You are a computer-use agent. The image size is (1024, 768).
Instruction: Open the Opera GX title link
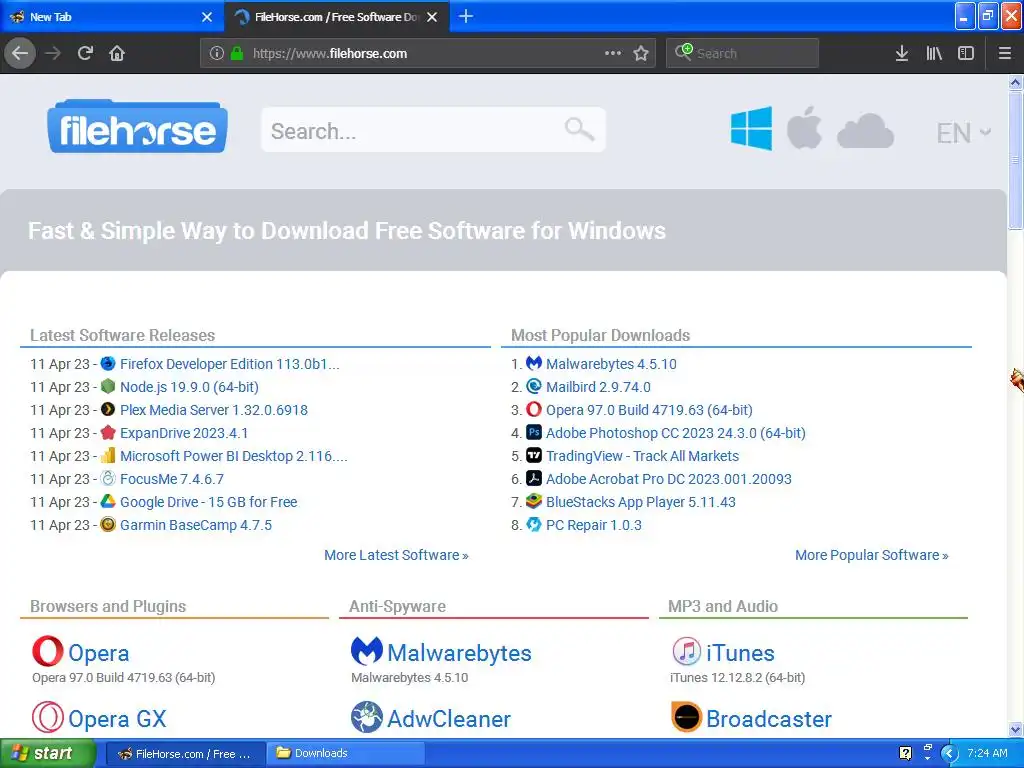118,719
